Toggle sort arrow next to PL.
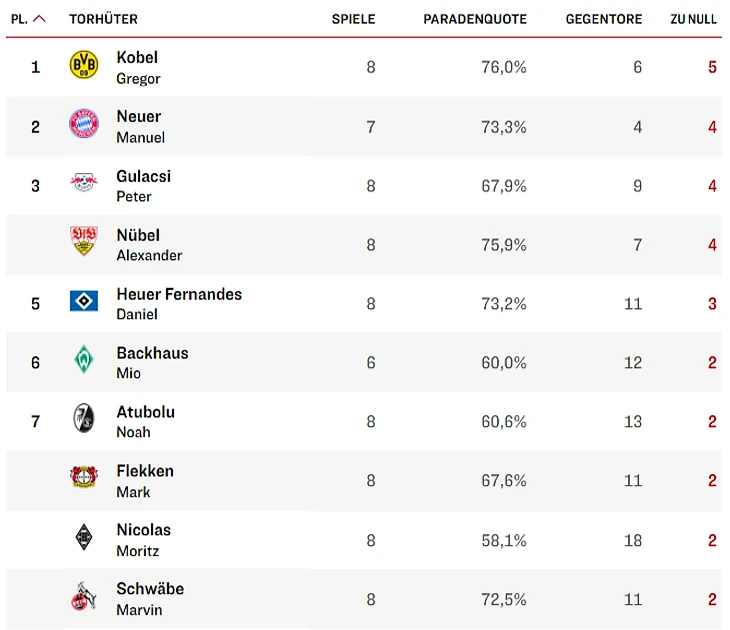This screenshot has height=630, width=730. tap(39, 19)
